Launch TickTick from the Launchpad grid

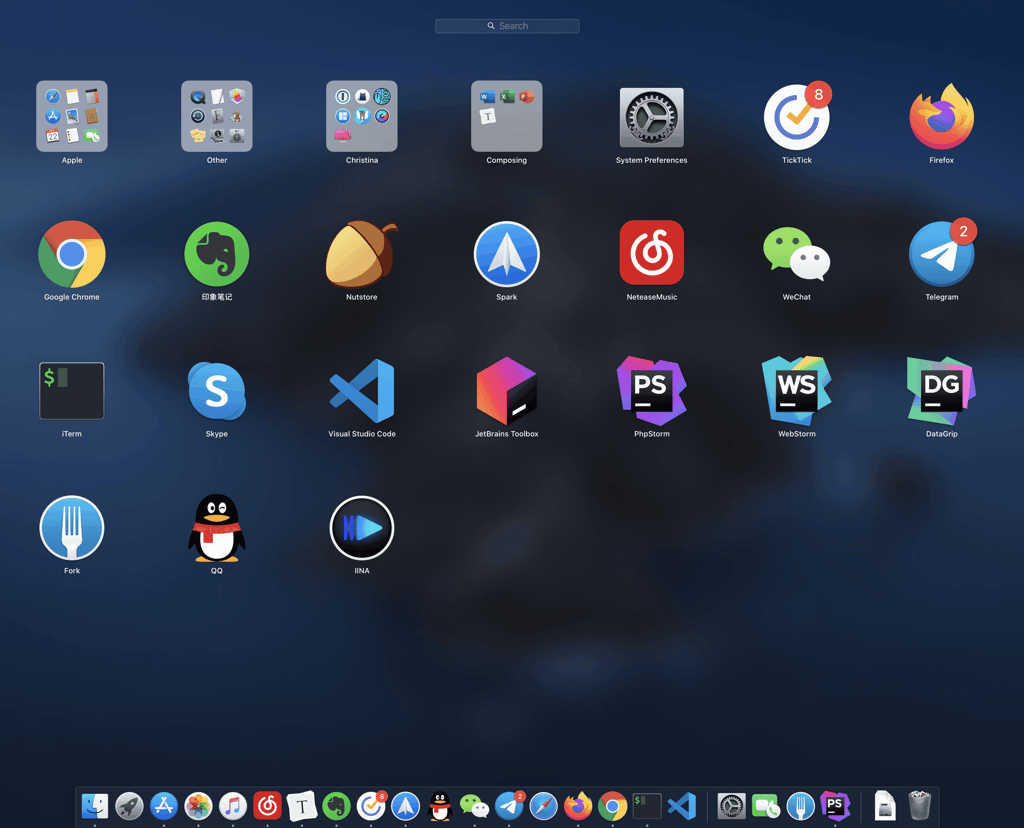click(x=797, y=118)
